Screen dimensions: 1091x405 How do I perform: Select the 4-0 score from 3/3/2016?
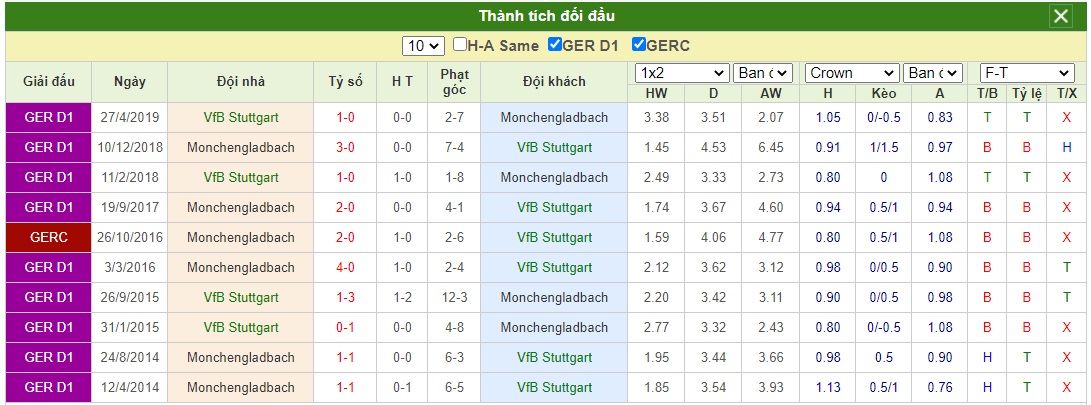(x=345, y=267)
